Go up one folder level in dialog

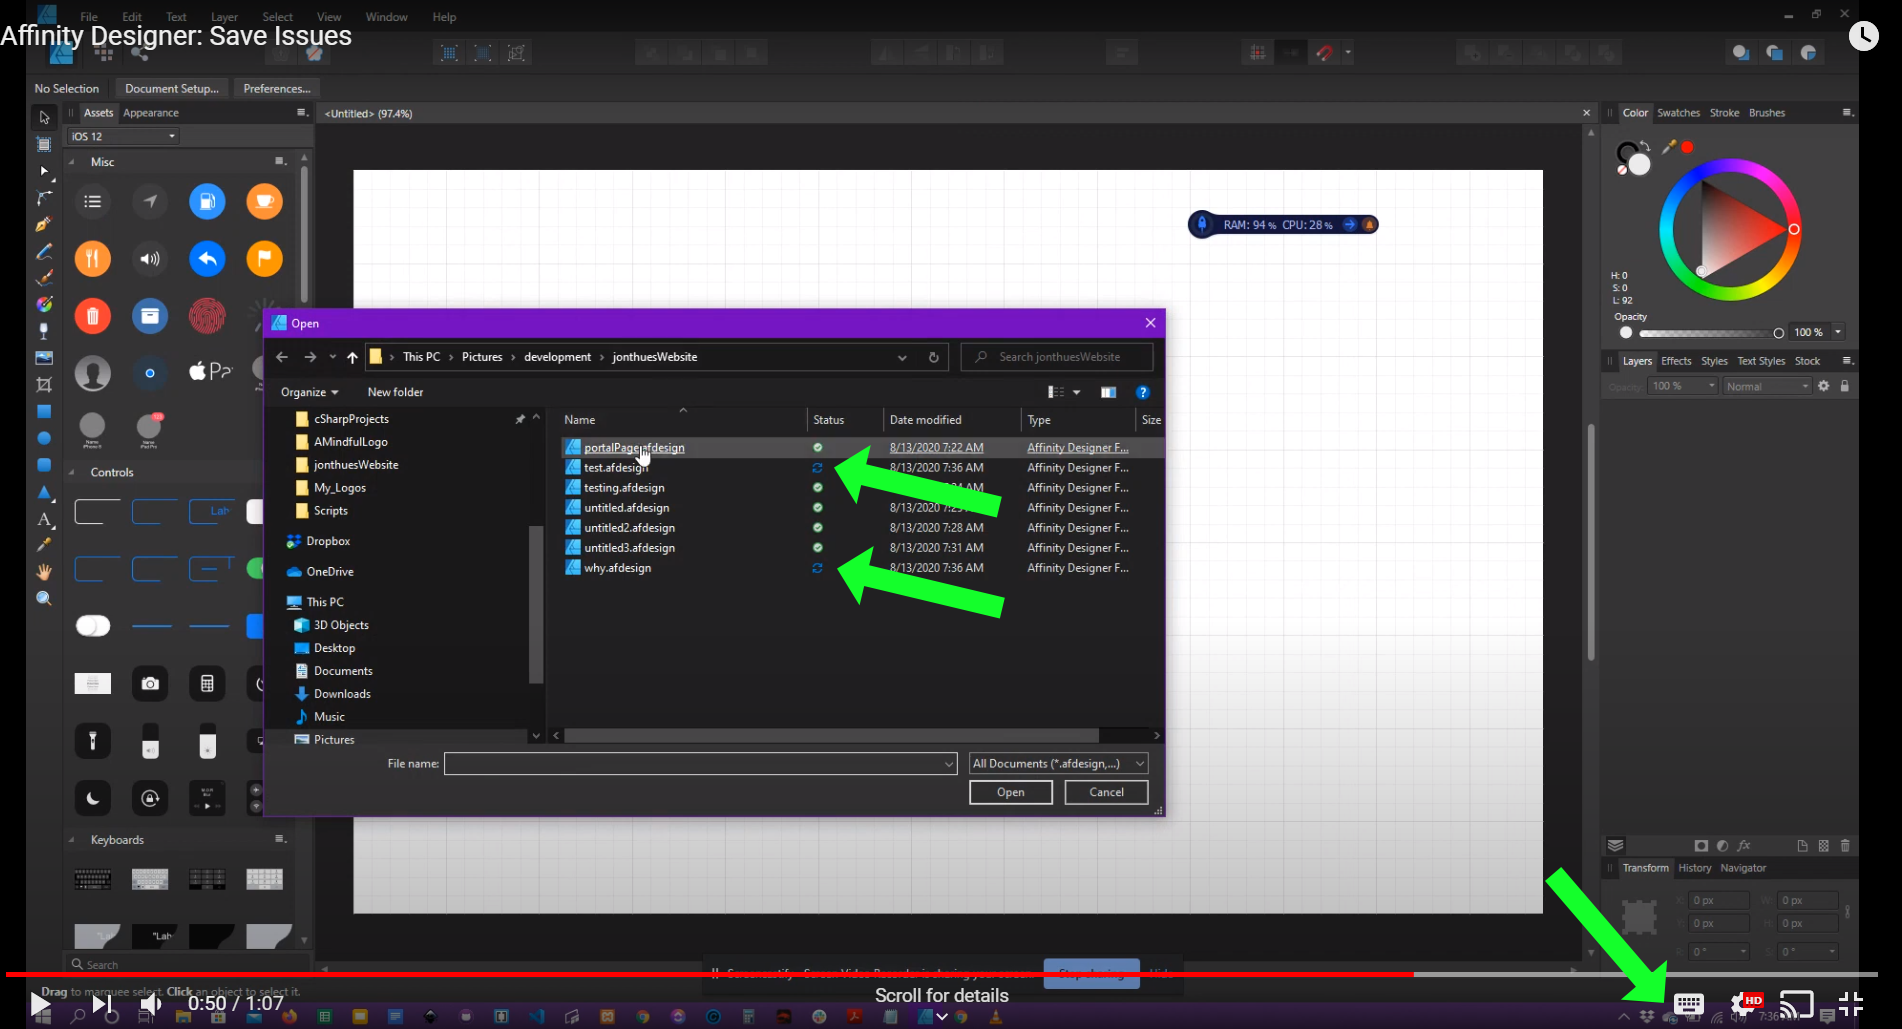[x=352, y=357]
